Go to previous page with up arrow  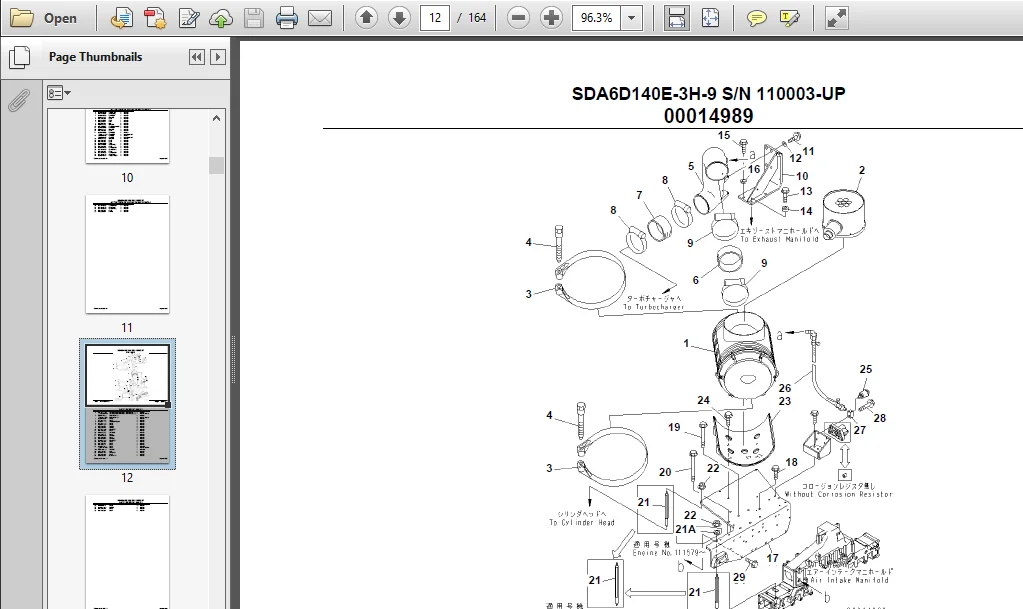pyautogui.click(x=367, y=18)
